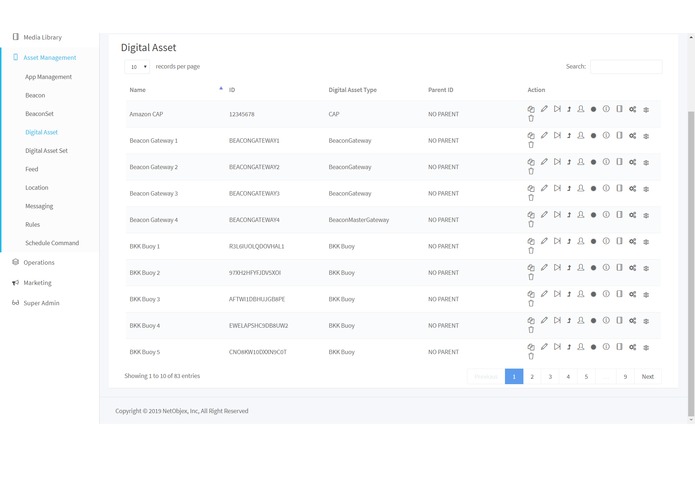Screen dimensions: 695x494
Task: Click the layers icon for BKK Buoy 5
Action: click(x=646, y=347)
